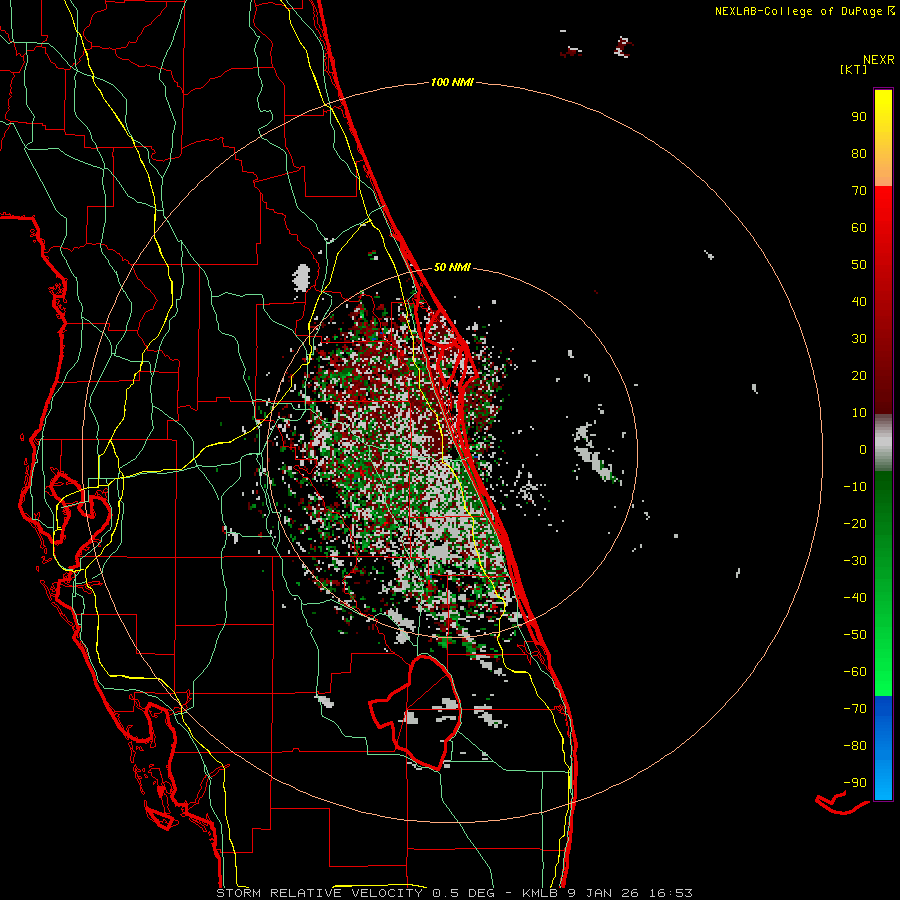The width and height of the screenshot is (900, 900).
Task: Click the [KT] units label
Action: [853, 69]
